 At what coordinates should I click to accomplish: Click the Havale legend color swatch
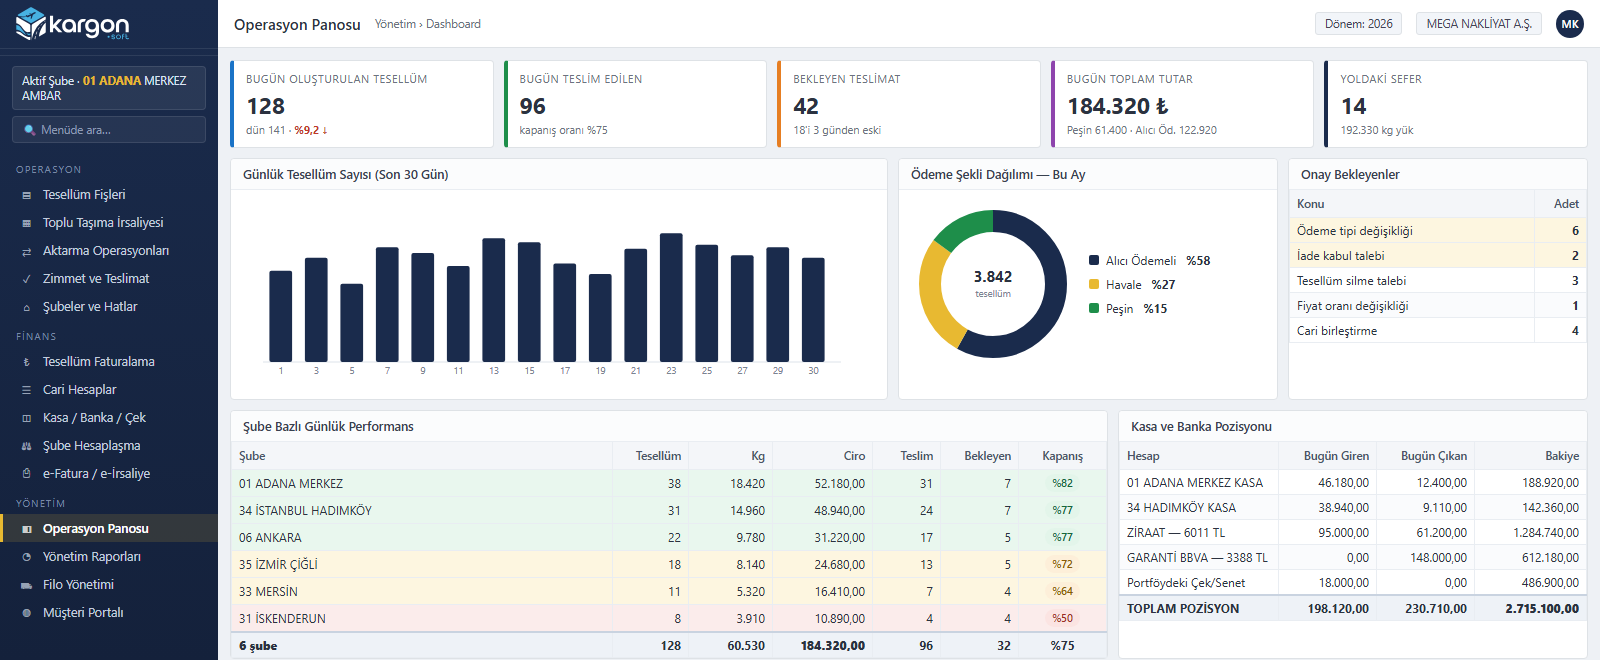[x=1094, y=285]
